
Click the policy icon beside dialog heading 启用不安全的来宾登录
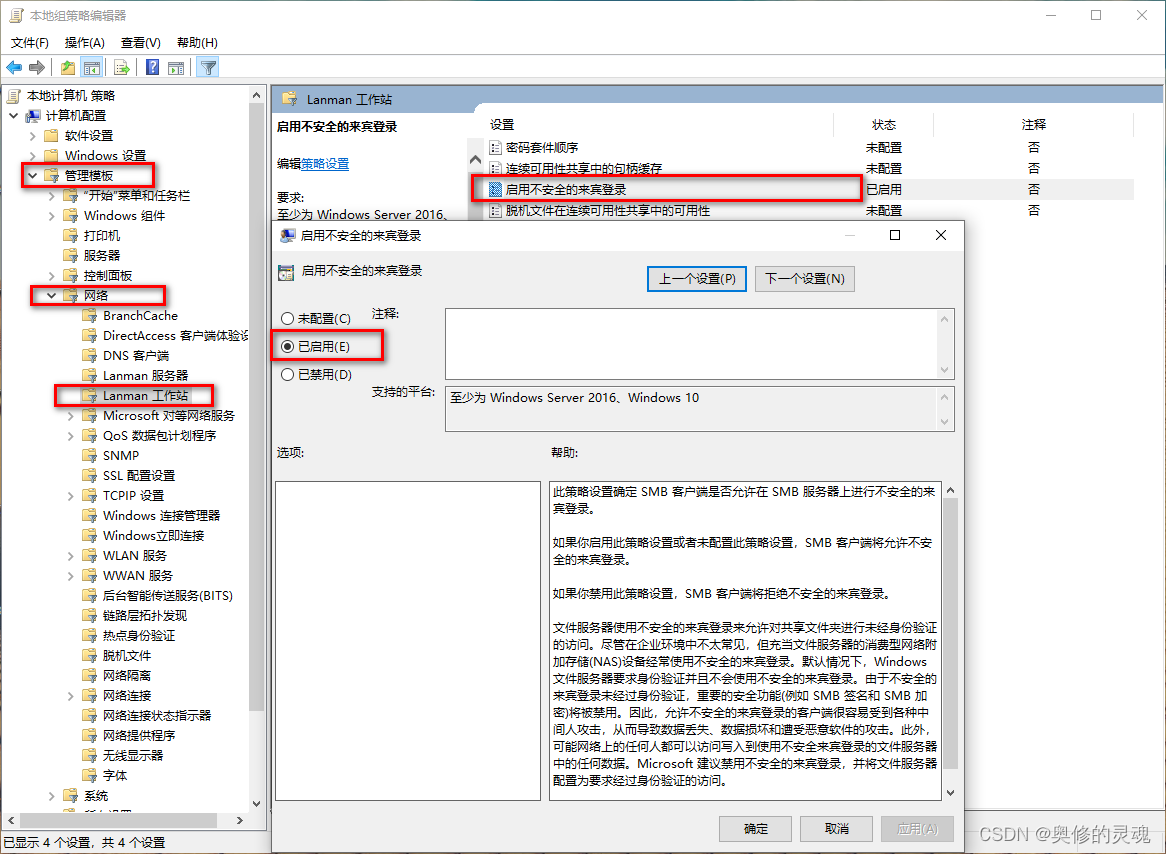point(286,272)
